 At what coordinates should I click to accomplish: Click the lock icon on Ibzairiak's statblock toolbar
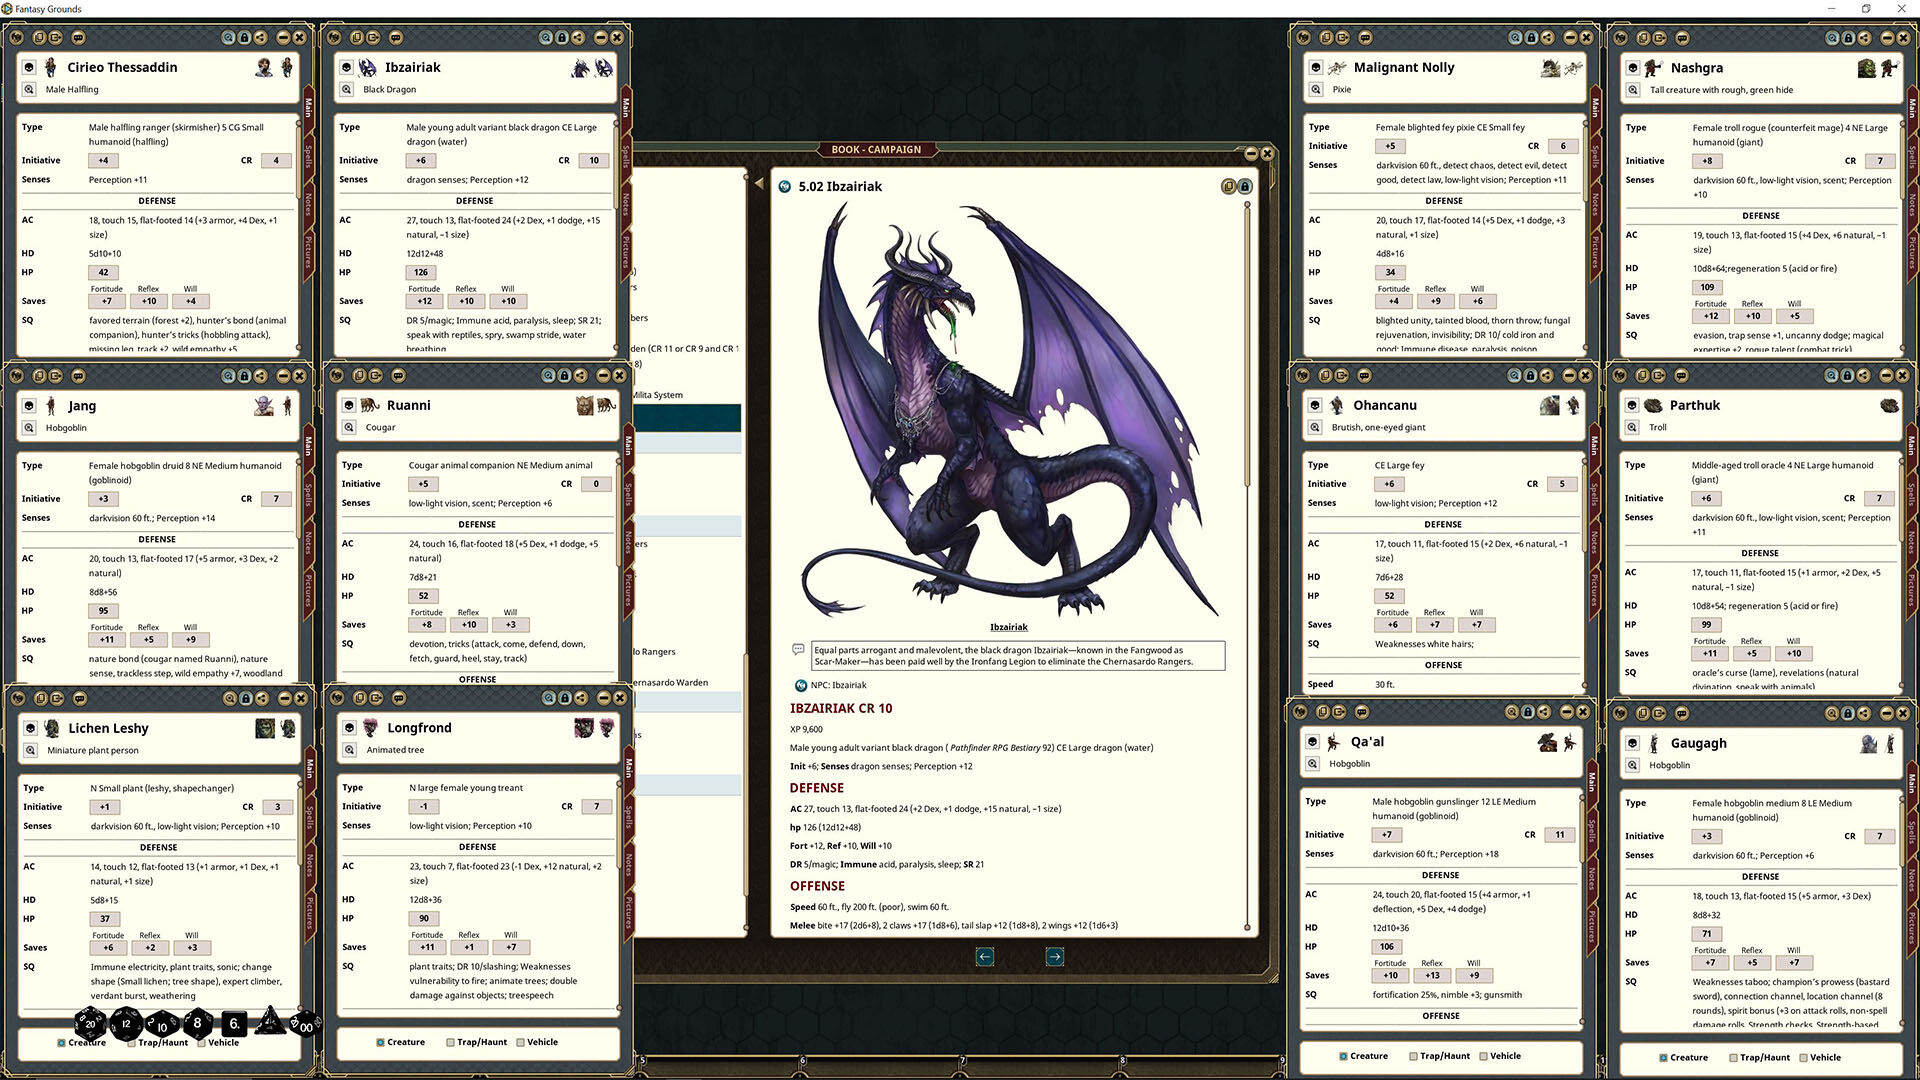pyautogui.click(x=563, y=37)
